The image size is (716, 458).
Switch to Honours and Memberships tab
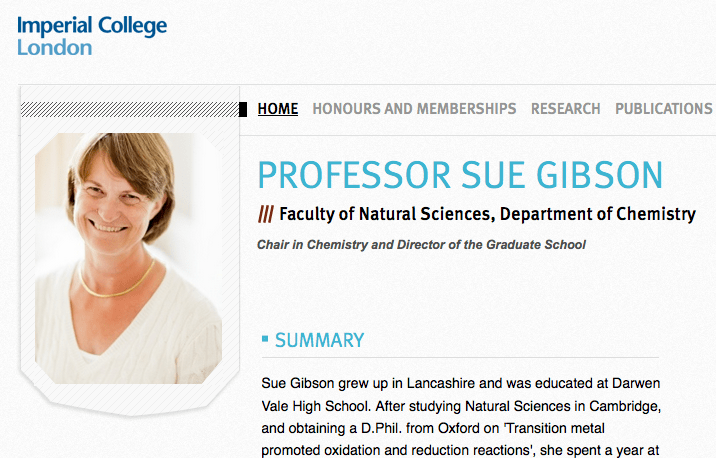(414, 109)
